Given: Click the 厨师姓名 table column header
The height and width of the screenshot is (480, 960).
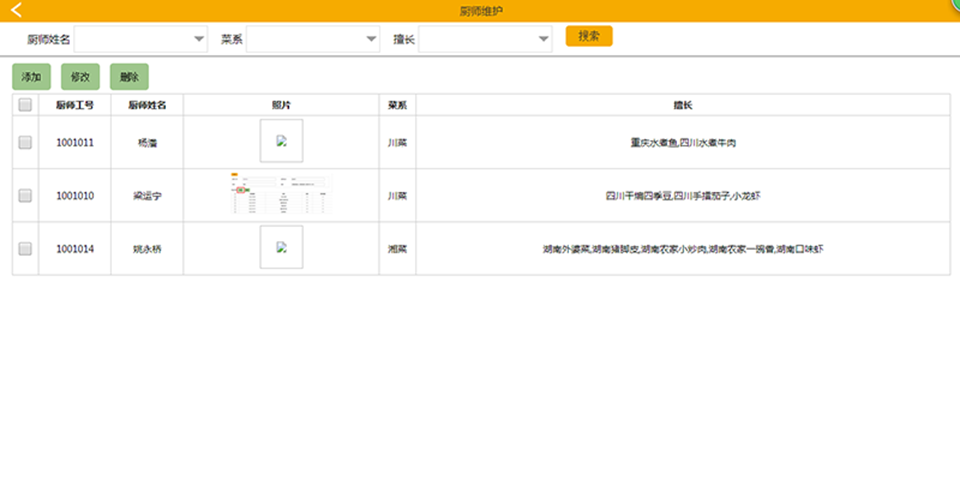Looking at the screenshot, I should click(147, 104).
